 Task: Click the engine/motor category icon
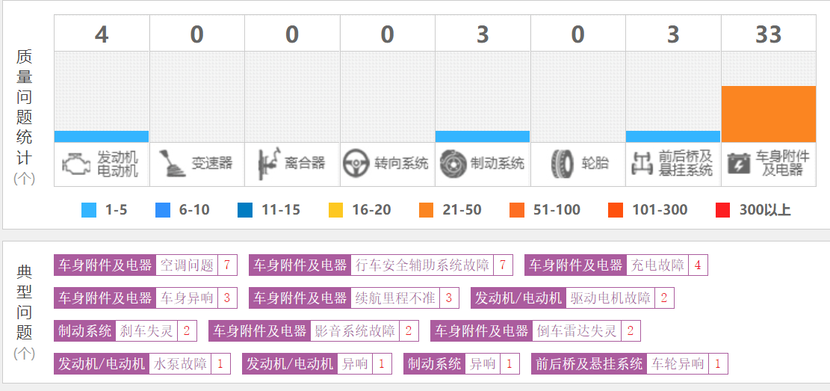(x=77, y=164)
